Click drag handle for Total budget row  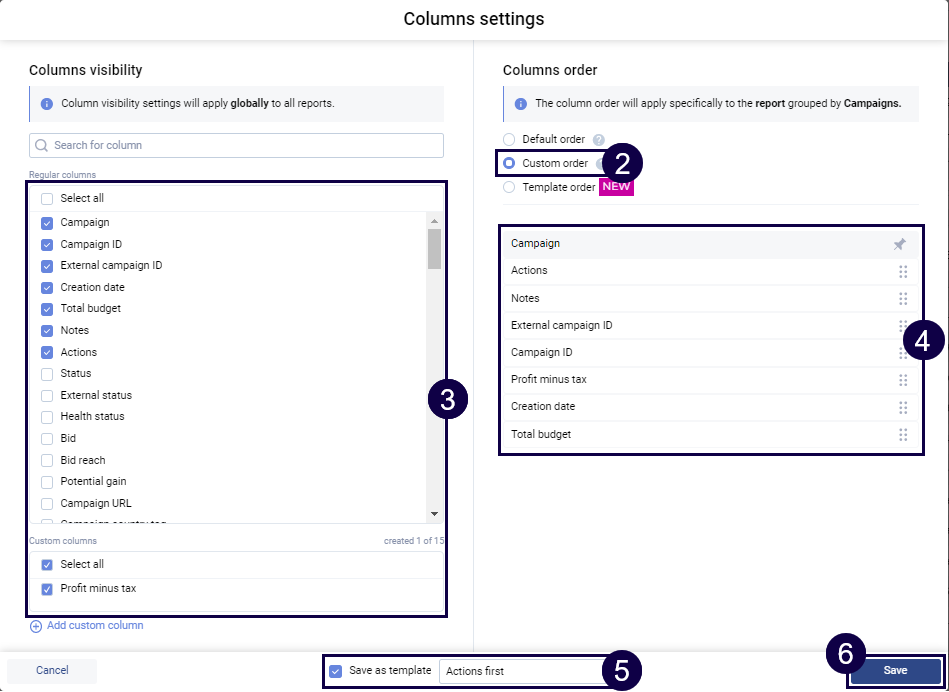click(903, 434)
